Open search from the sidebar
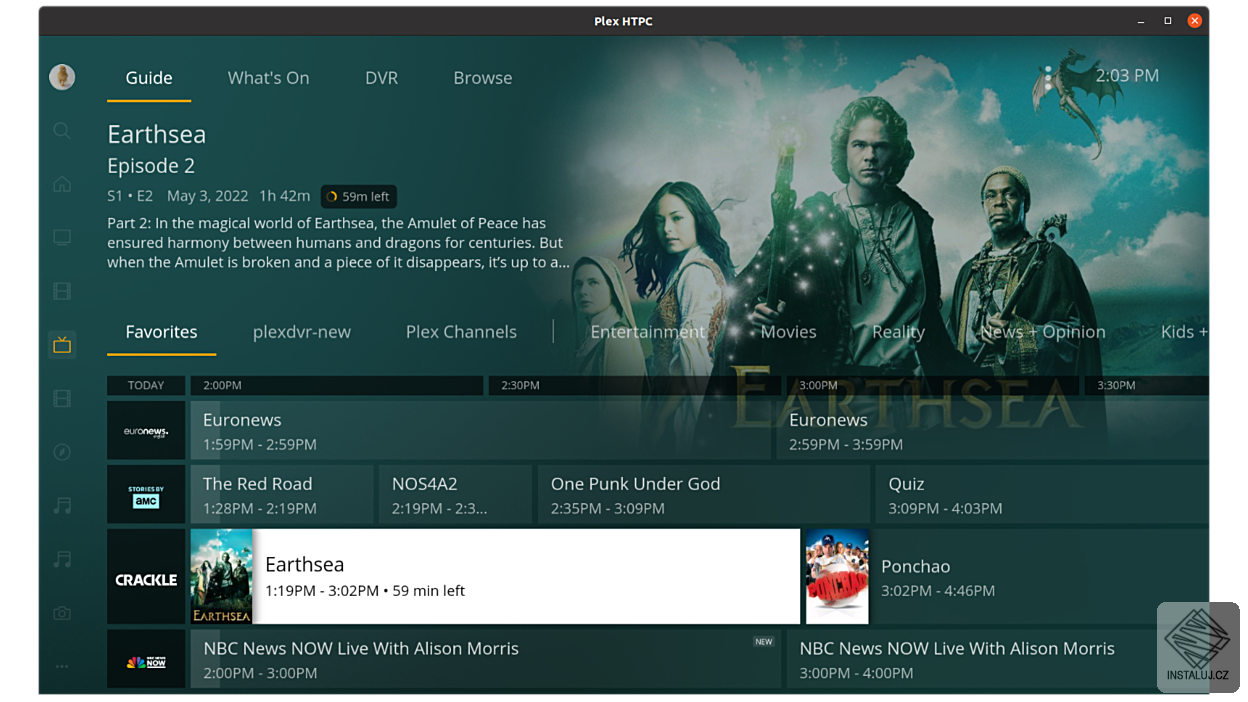Image resolution: width=1248 pixels, height=702 pixels. tap(62, 131)
